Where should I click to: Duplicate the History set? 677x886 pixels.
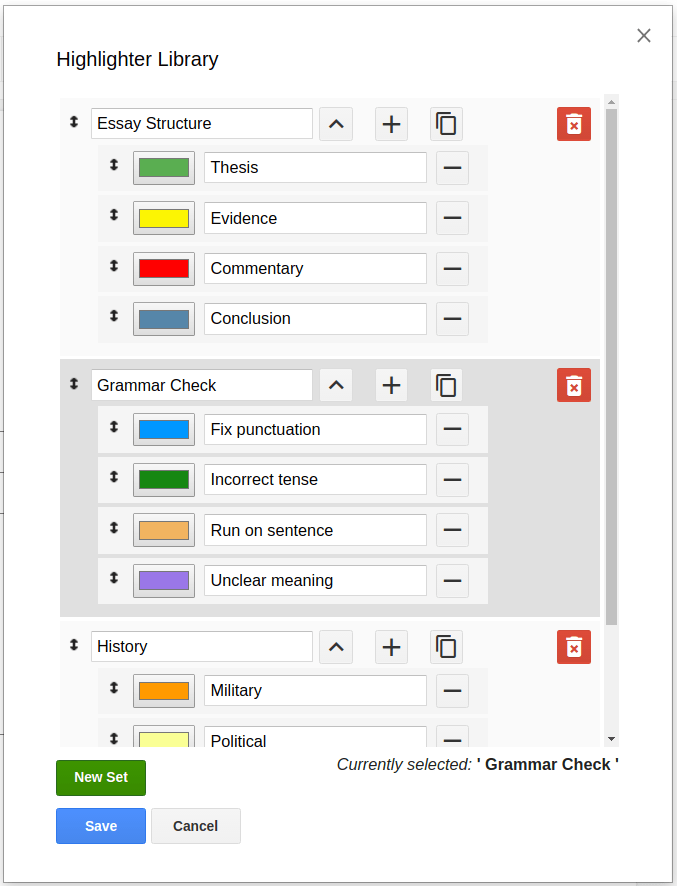tap(446, 647)
